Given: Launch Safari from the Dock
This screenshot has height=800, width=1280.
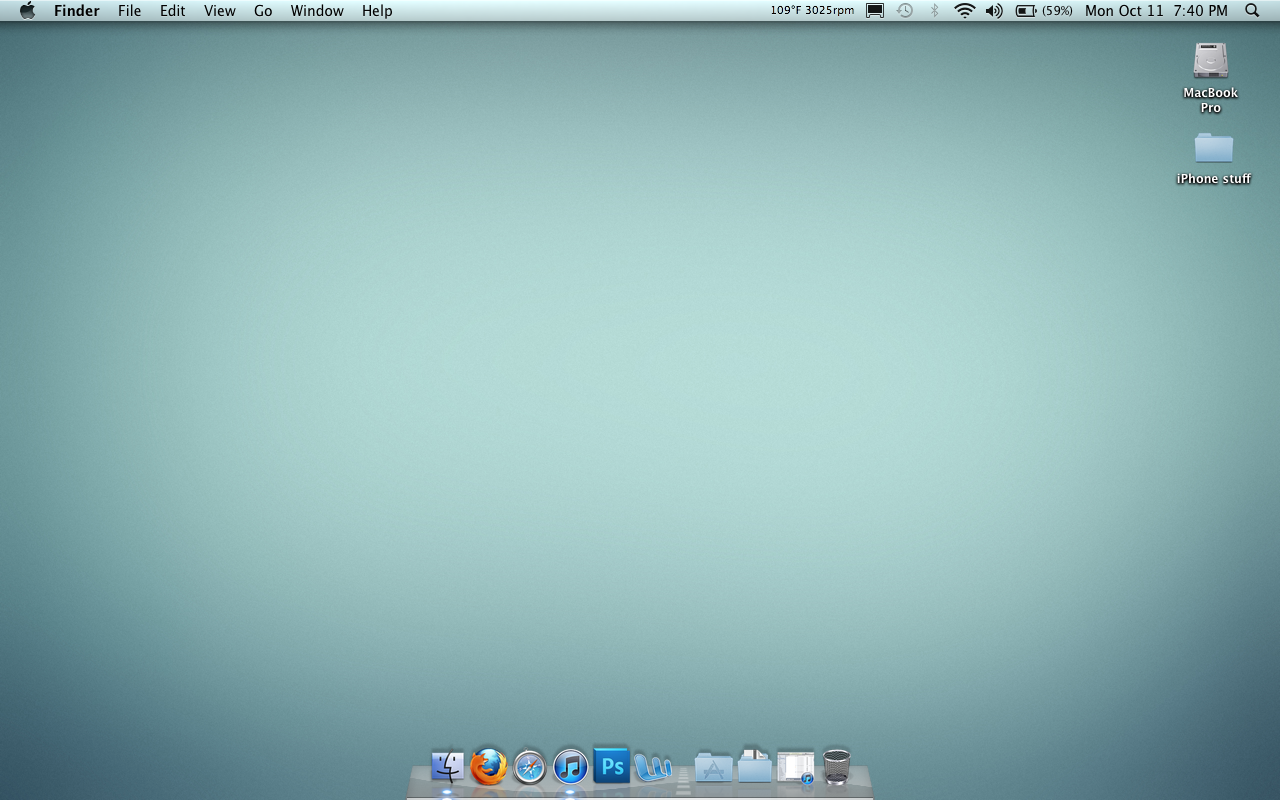Looking at the screenshot, I should [x=529, y=768].
